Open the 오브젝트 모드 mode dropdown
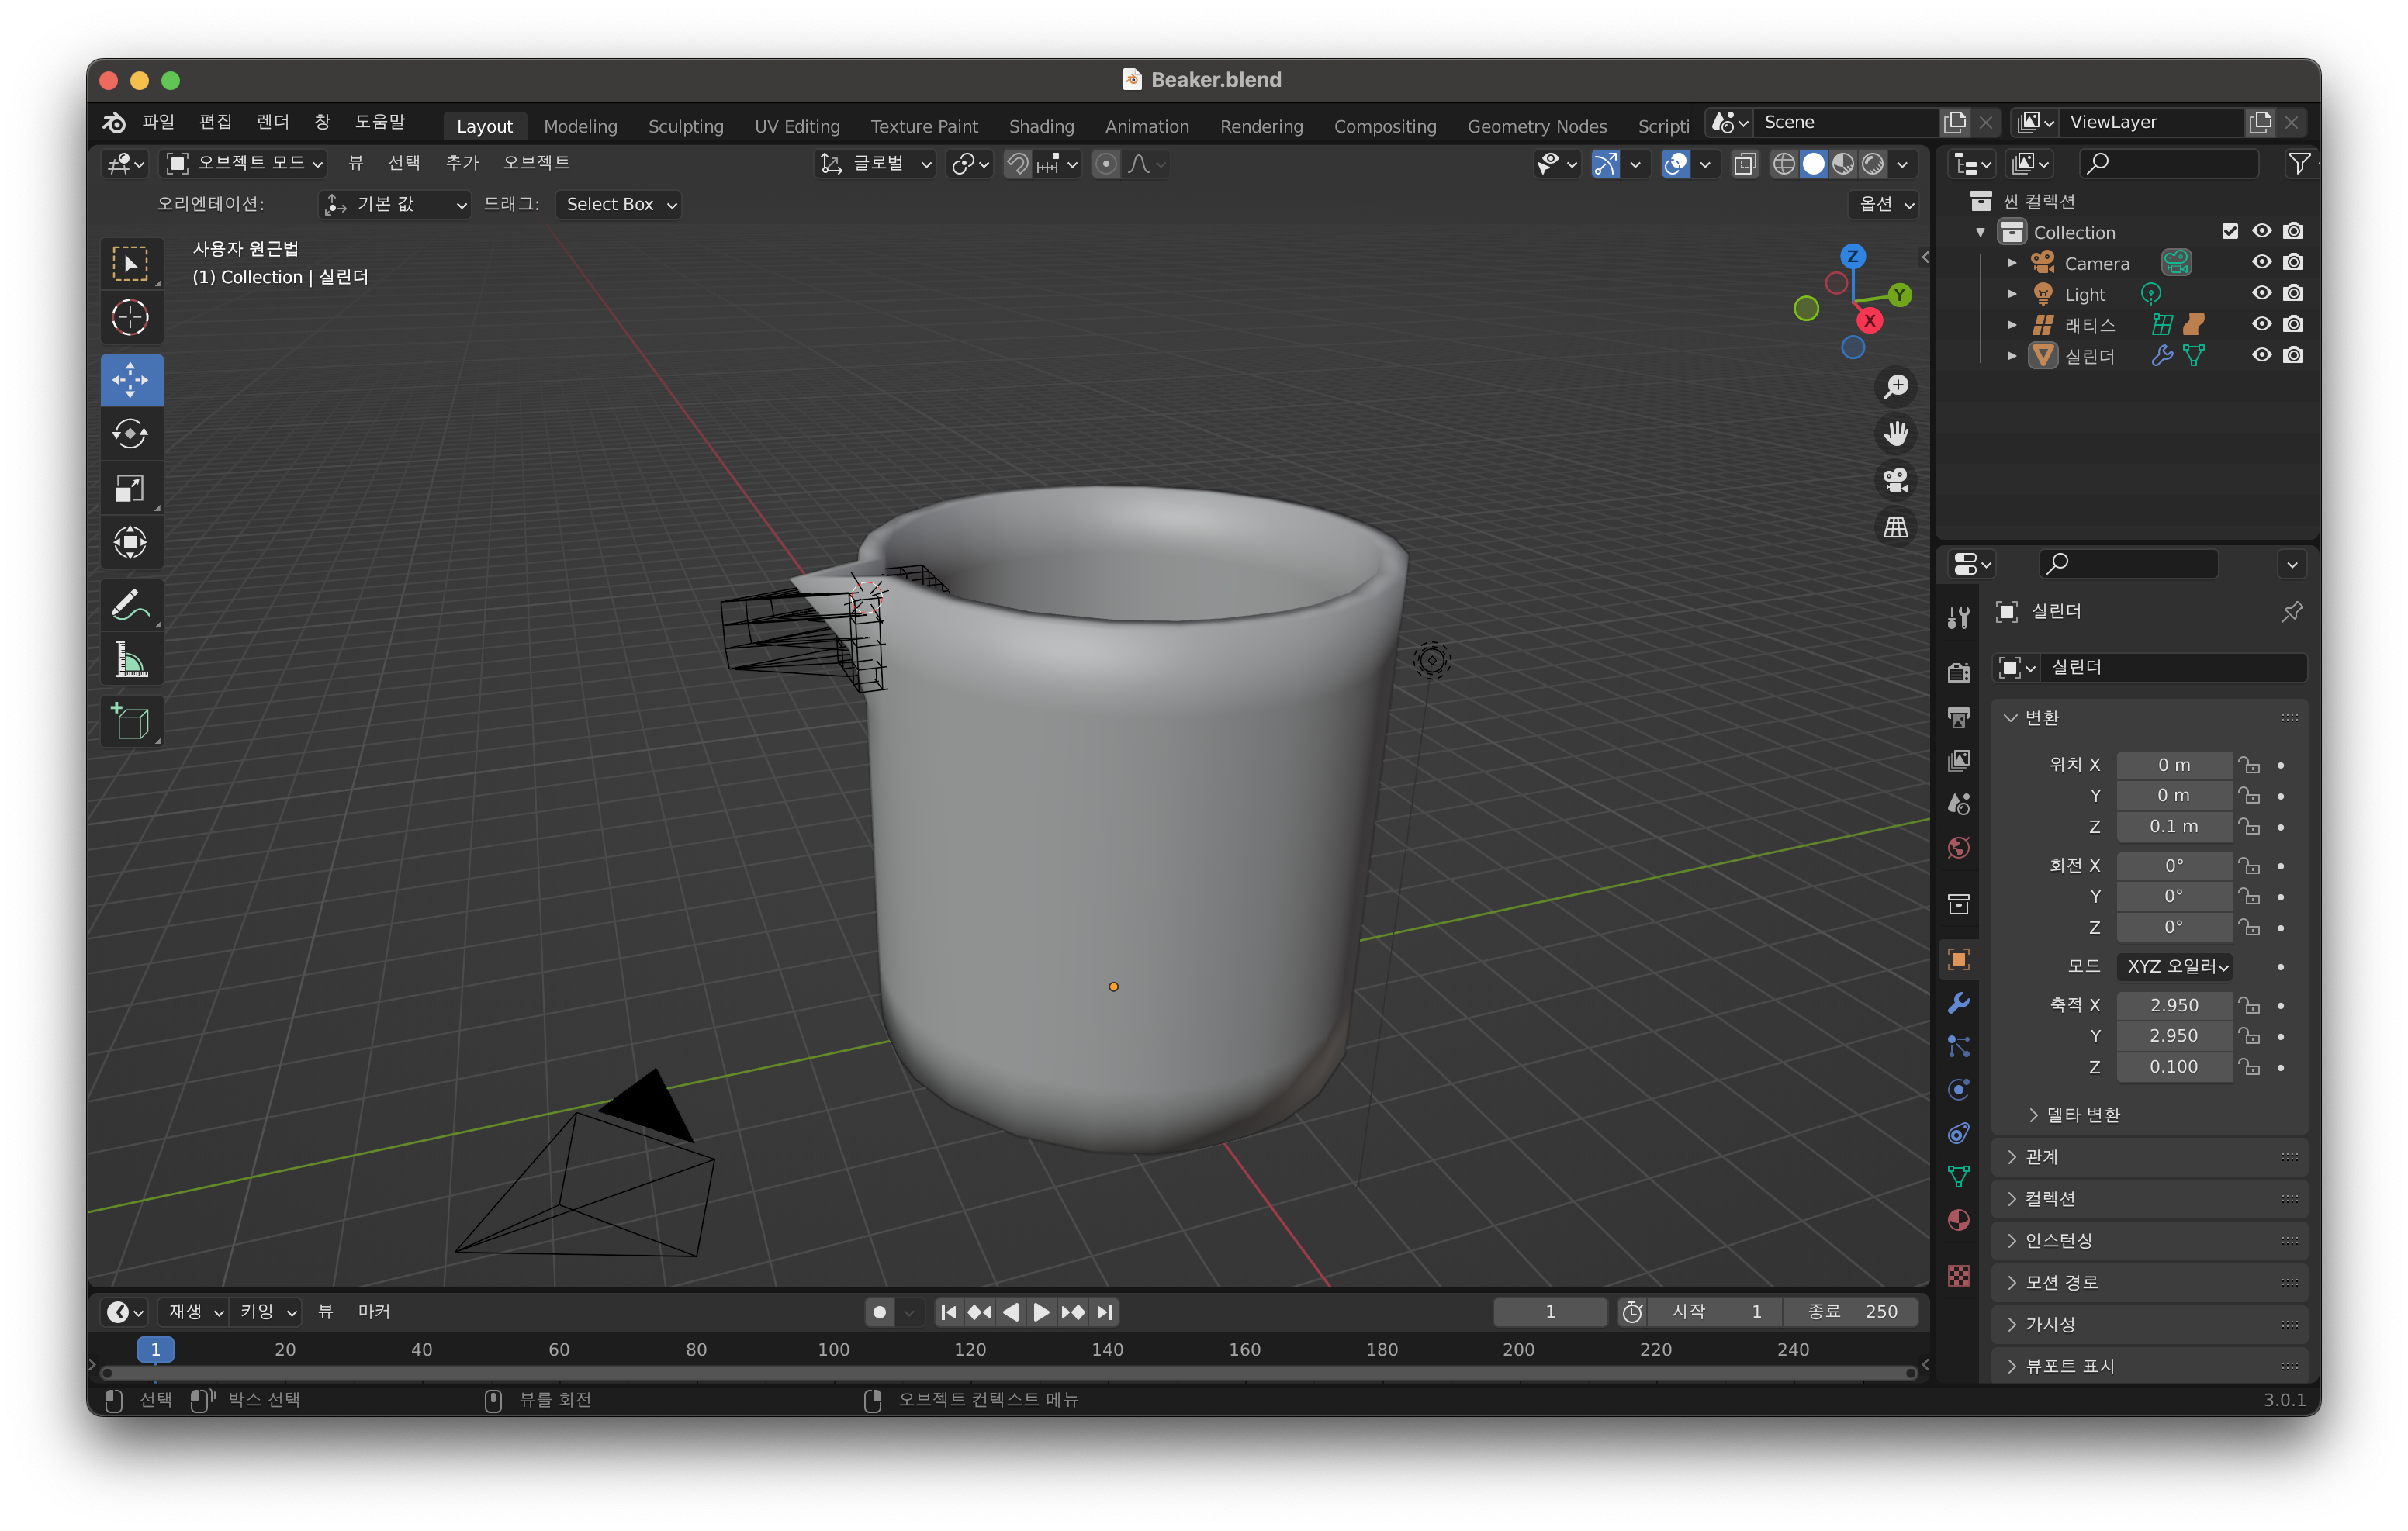Viewport: 2408px width, 1531px height. [x=245, y=163]
